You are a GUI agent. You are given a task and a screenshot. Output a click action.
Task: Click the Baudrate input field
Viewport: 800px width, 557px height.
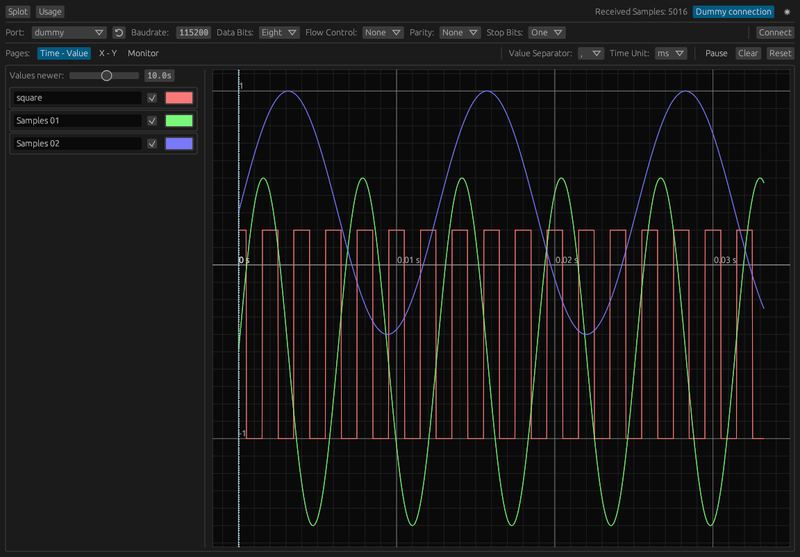(194, 32)
